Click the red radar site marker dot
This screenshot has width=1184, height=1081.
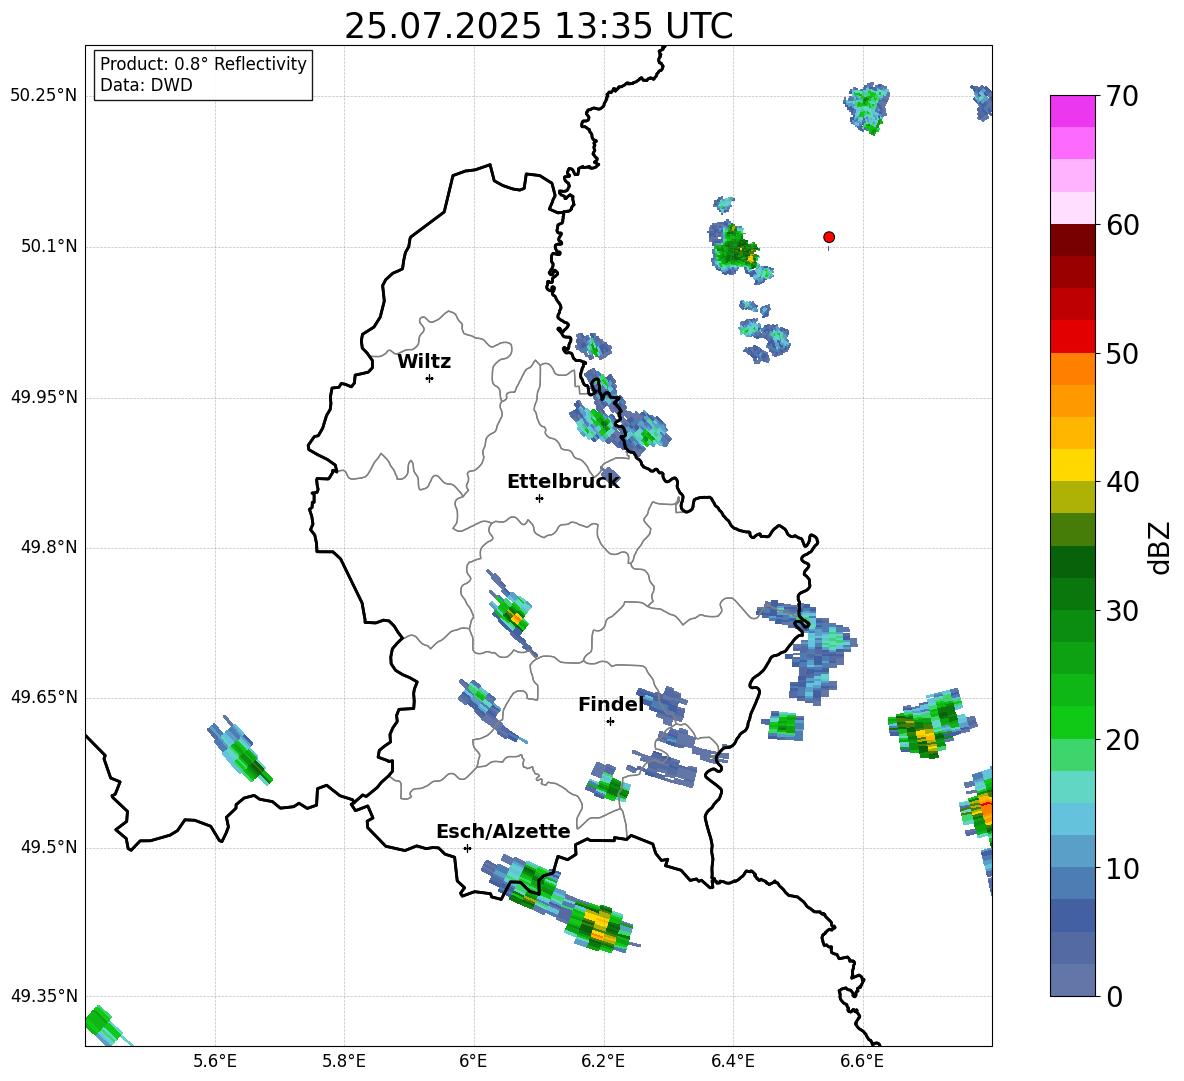[828, 237]
